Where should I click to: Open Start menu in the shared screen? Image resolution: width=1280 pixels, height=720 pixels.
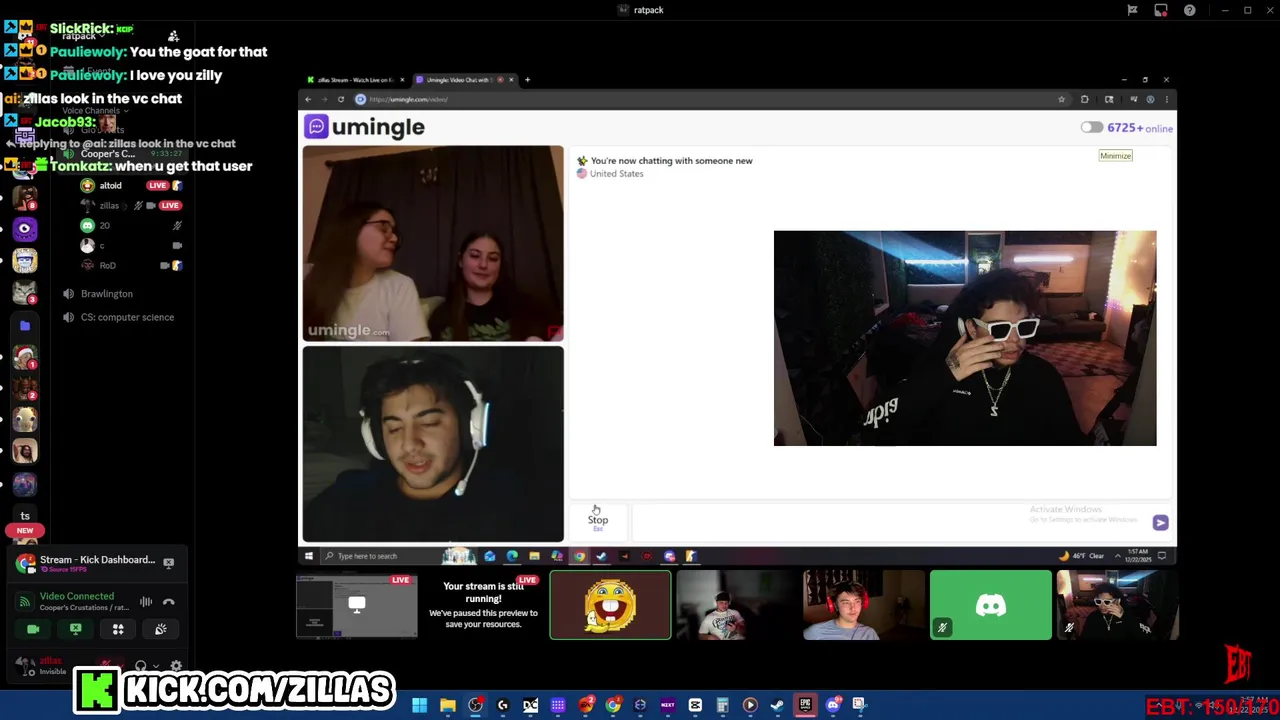(x=309, y=556)
